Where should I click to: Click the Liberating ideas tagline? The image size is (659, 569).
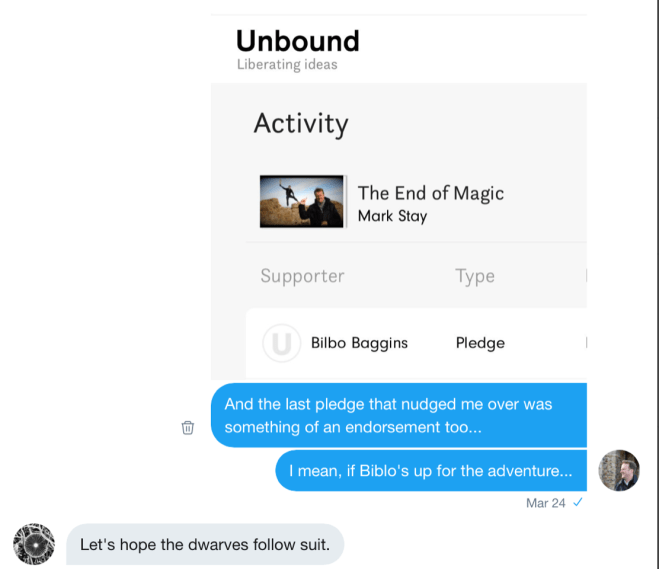click(x=287, y=64)
